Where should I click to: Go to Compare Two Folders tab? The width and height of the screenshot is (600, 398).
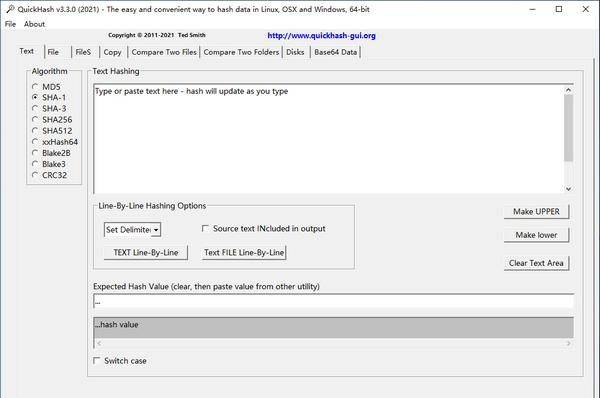pos(241,52)
